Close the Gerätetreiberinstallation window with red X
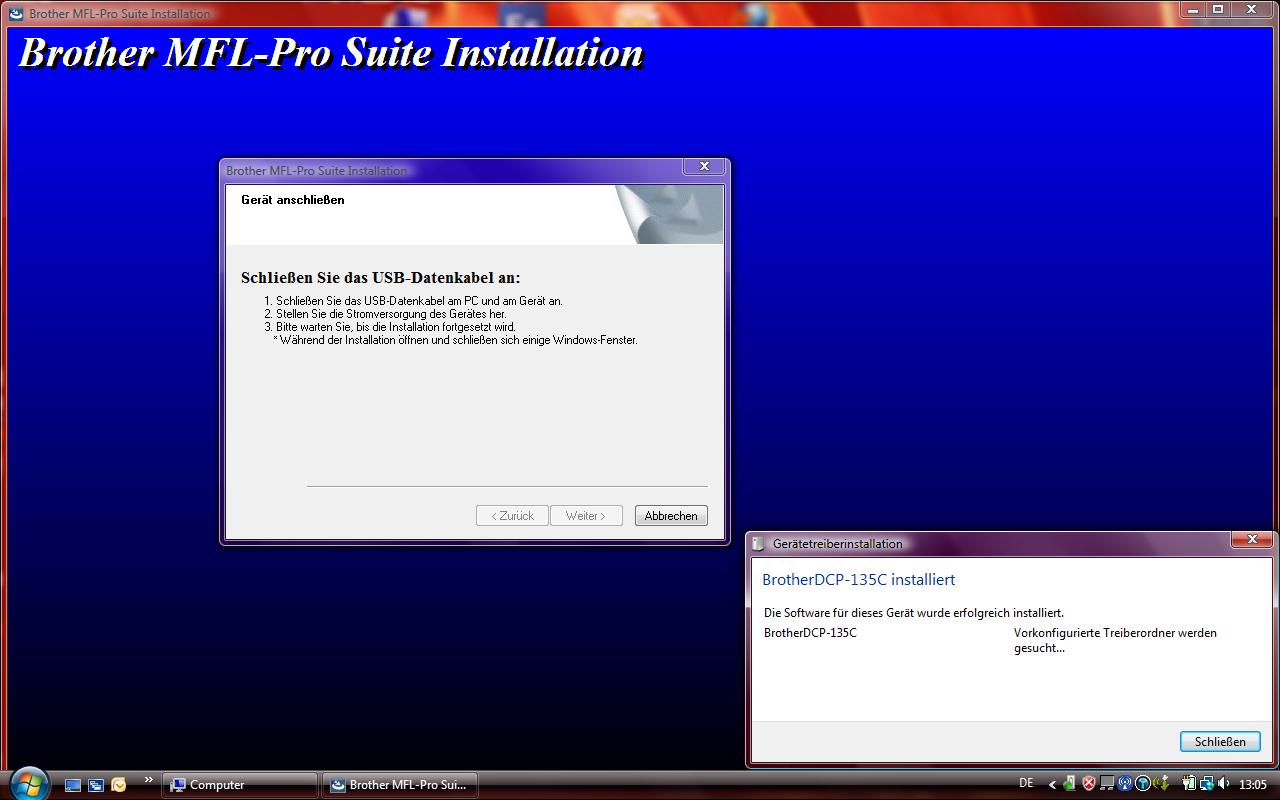 coord(1251,540)
